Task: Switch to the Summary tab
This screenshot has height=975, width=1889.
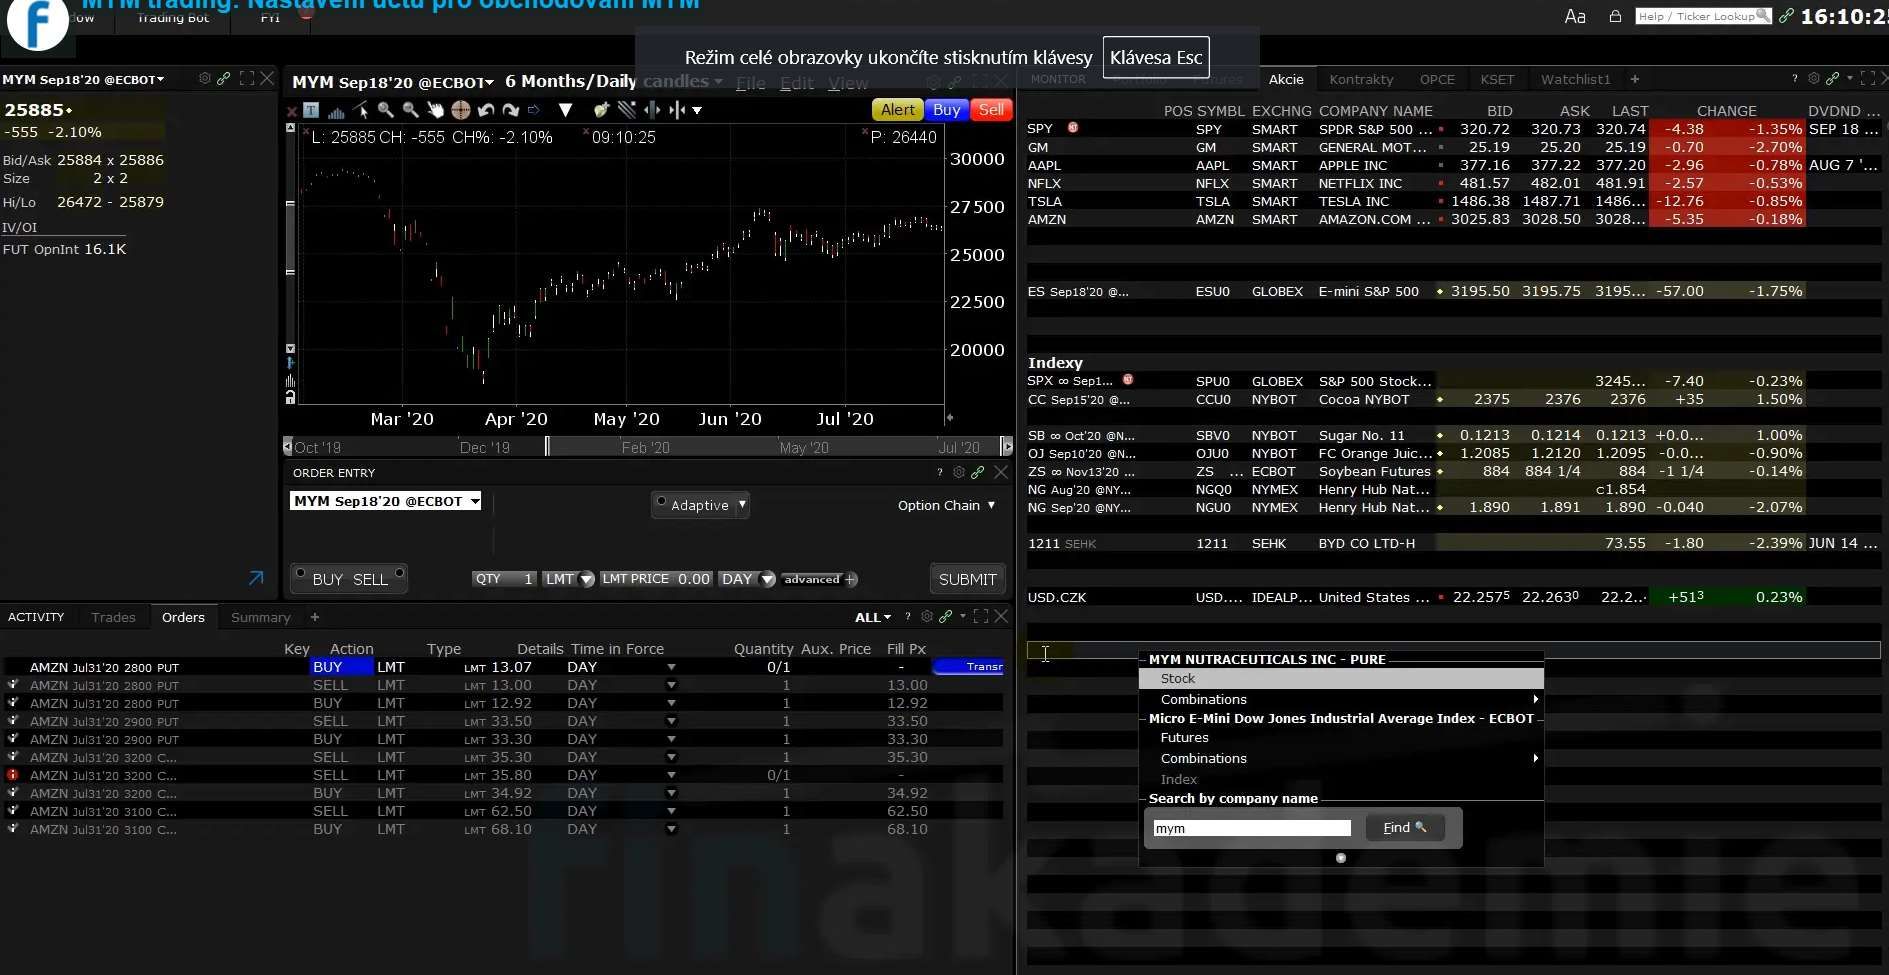Action: (261, 617)
